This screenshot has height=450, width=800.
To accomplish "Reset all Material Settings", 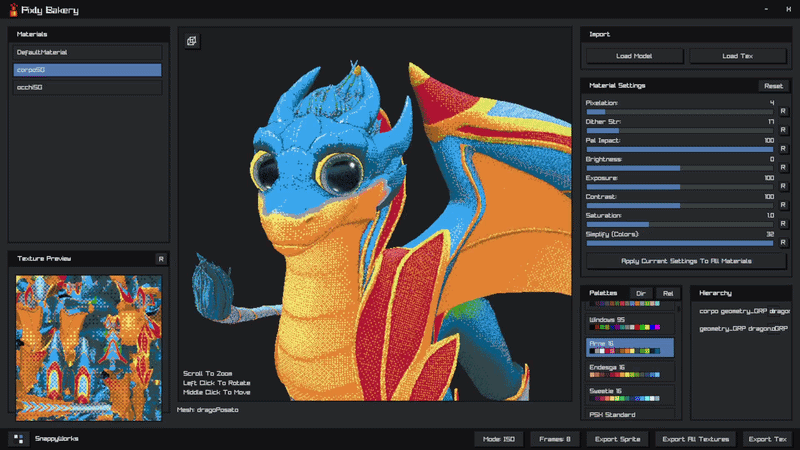I will tap(773, 86).
